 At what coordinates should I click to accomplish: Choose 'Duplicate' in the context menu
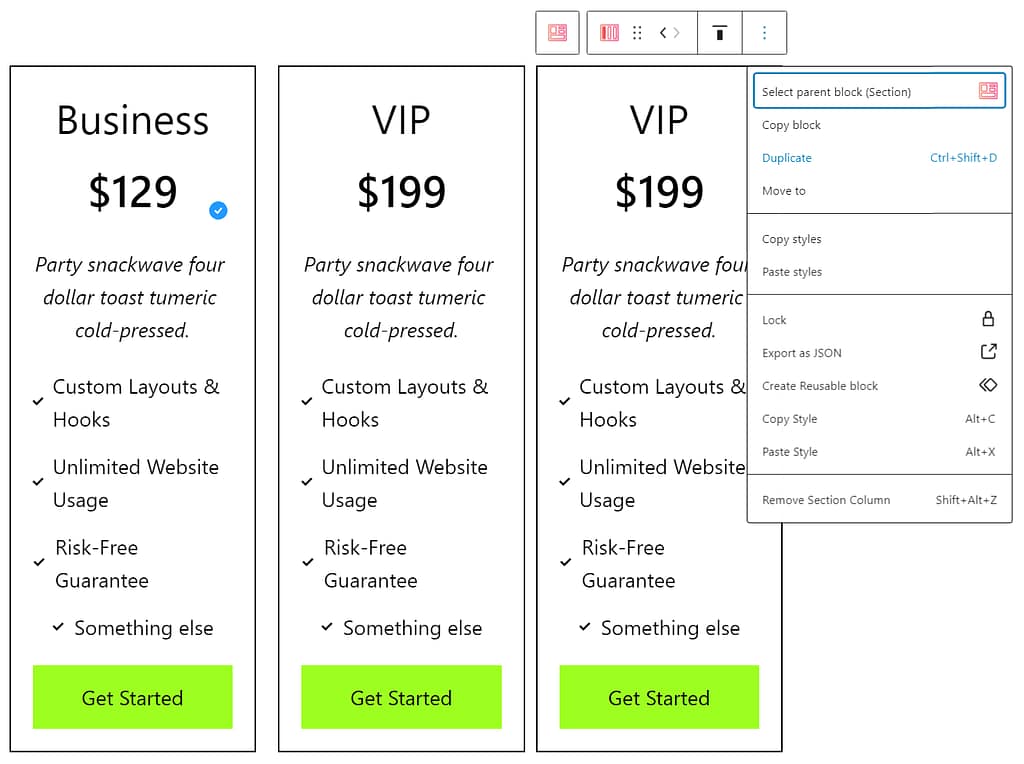(x=786, y=157)
